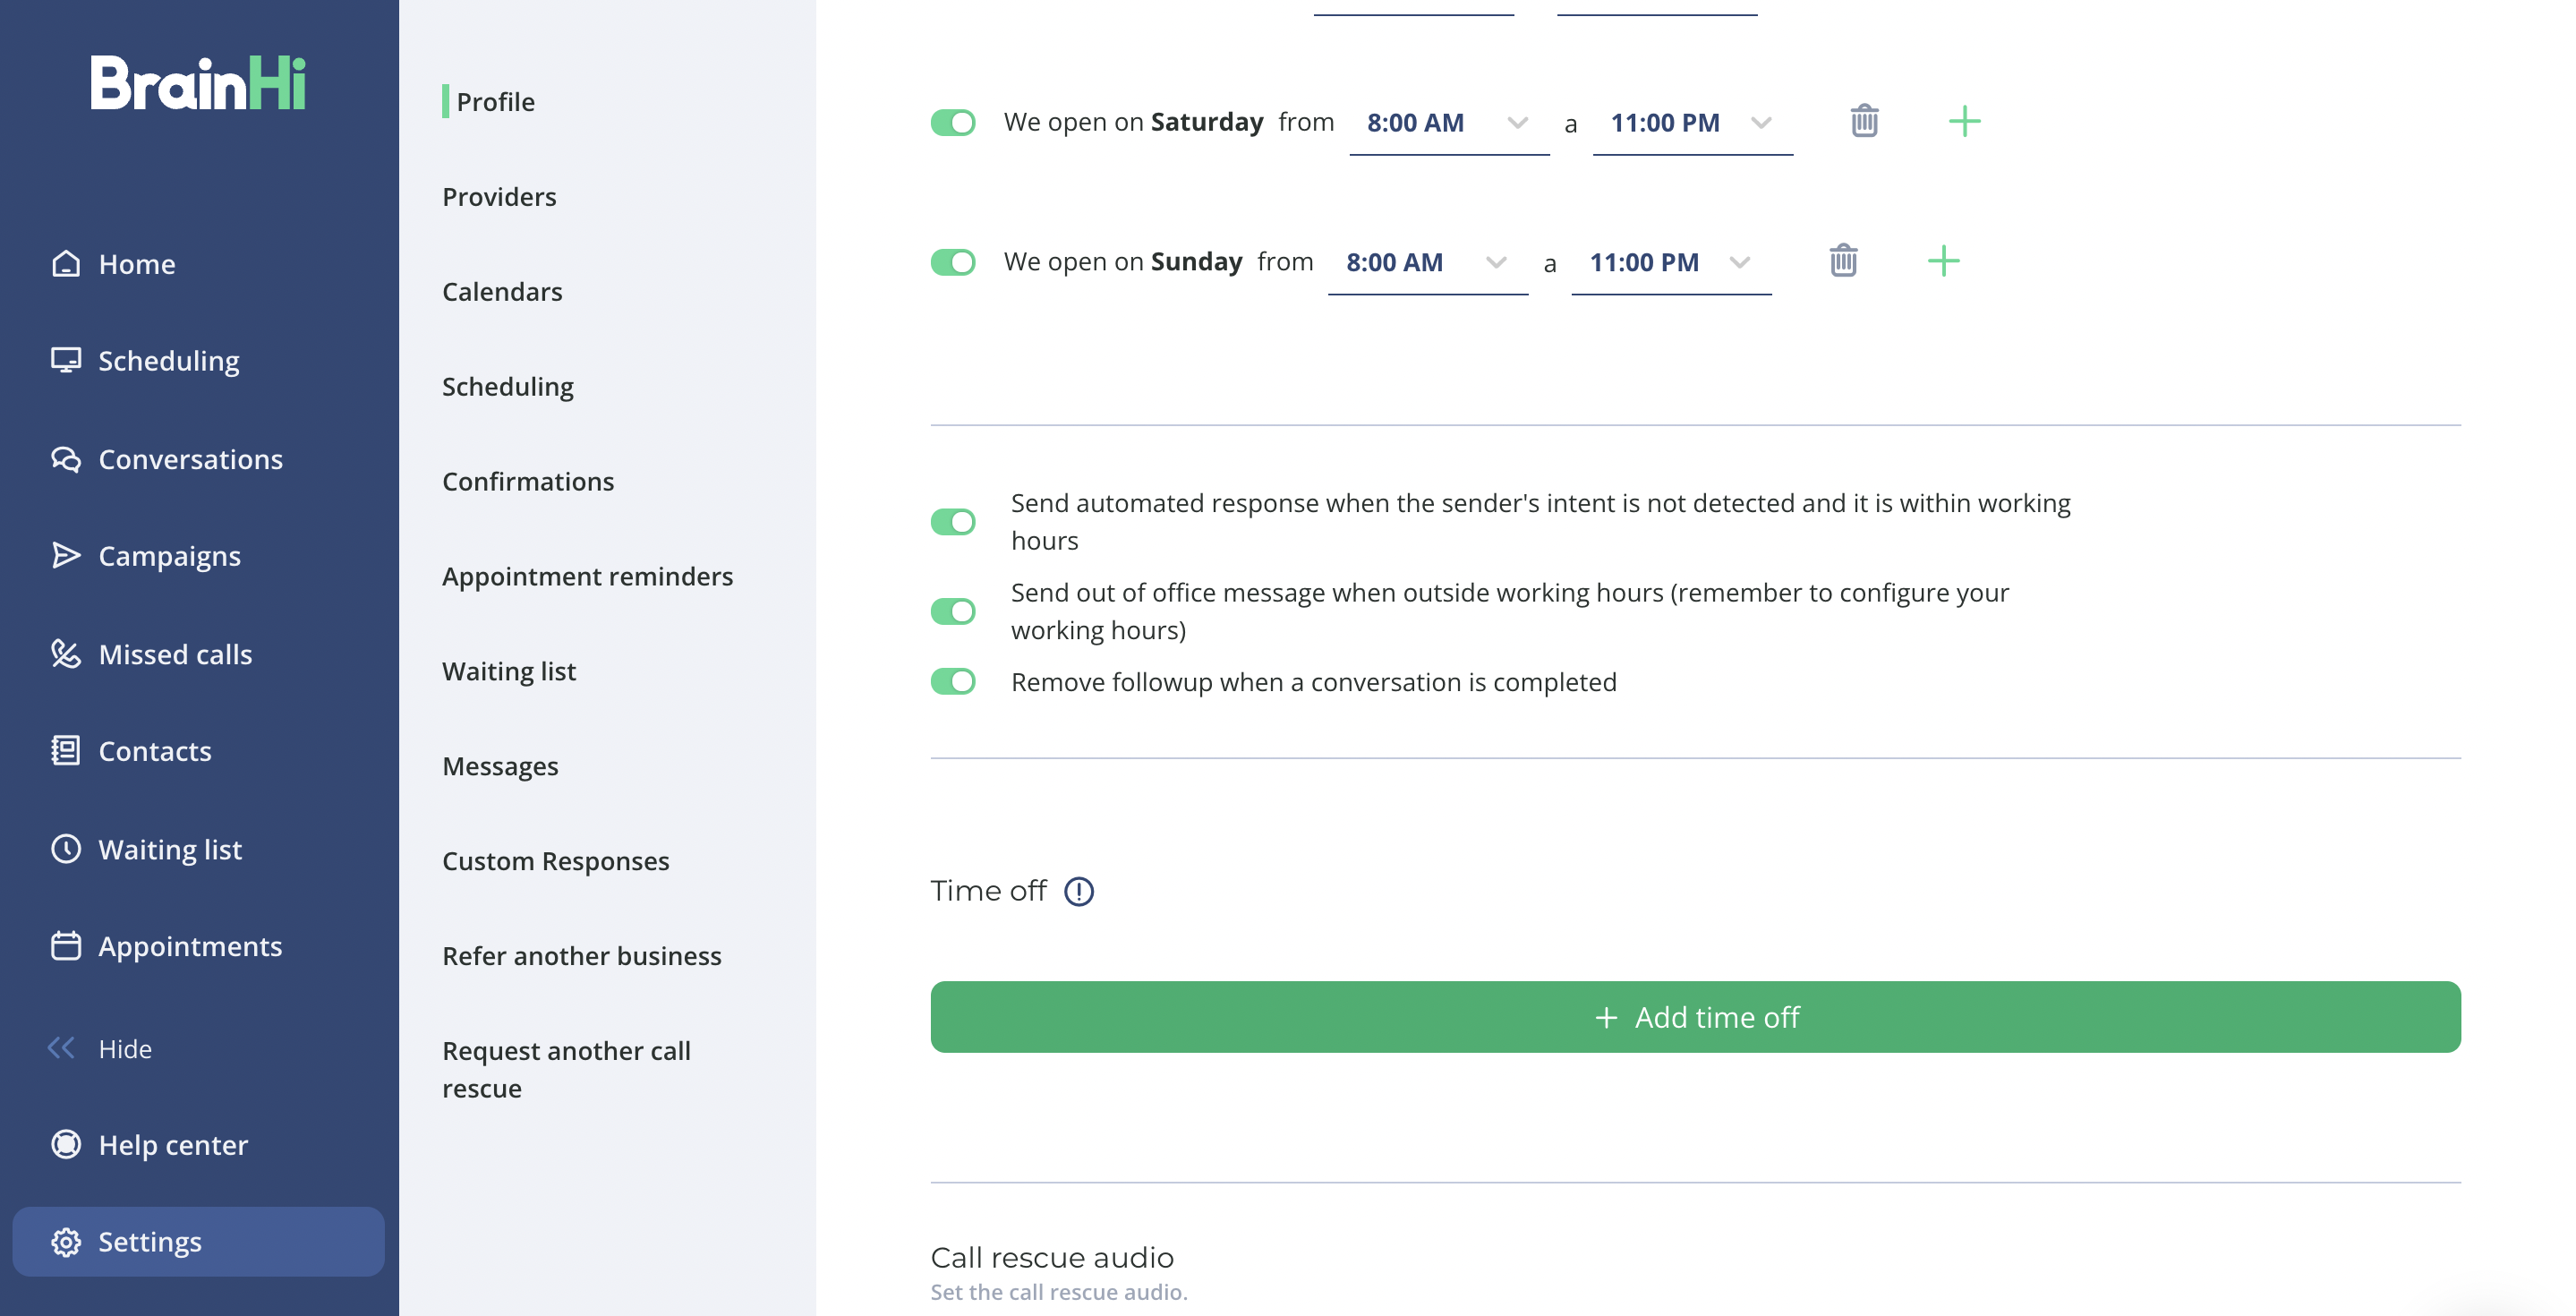Toggle the Sunday opening switch
Image resolution: width=2576 pixels, height=1316 pixels.
[952, 262]
